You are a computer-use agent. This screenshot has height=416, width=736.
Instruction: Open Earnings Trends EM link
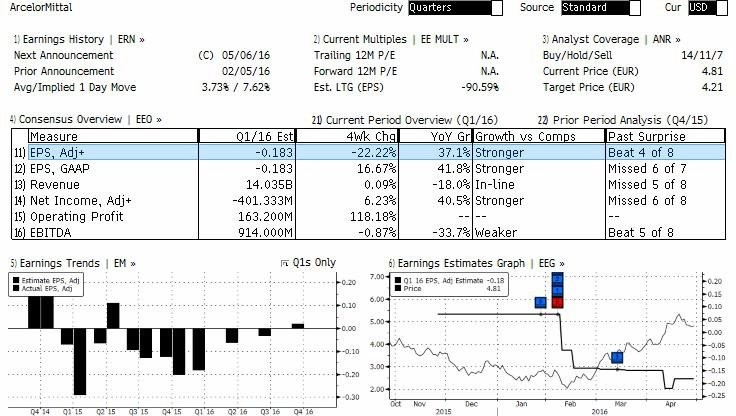pyautogui.click(x=73, y=263)
